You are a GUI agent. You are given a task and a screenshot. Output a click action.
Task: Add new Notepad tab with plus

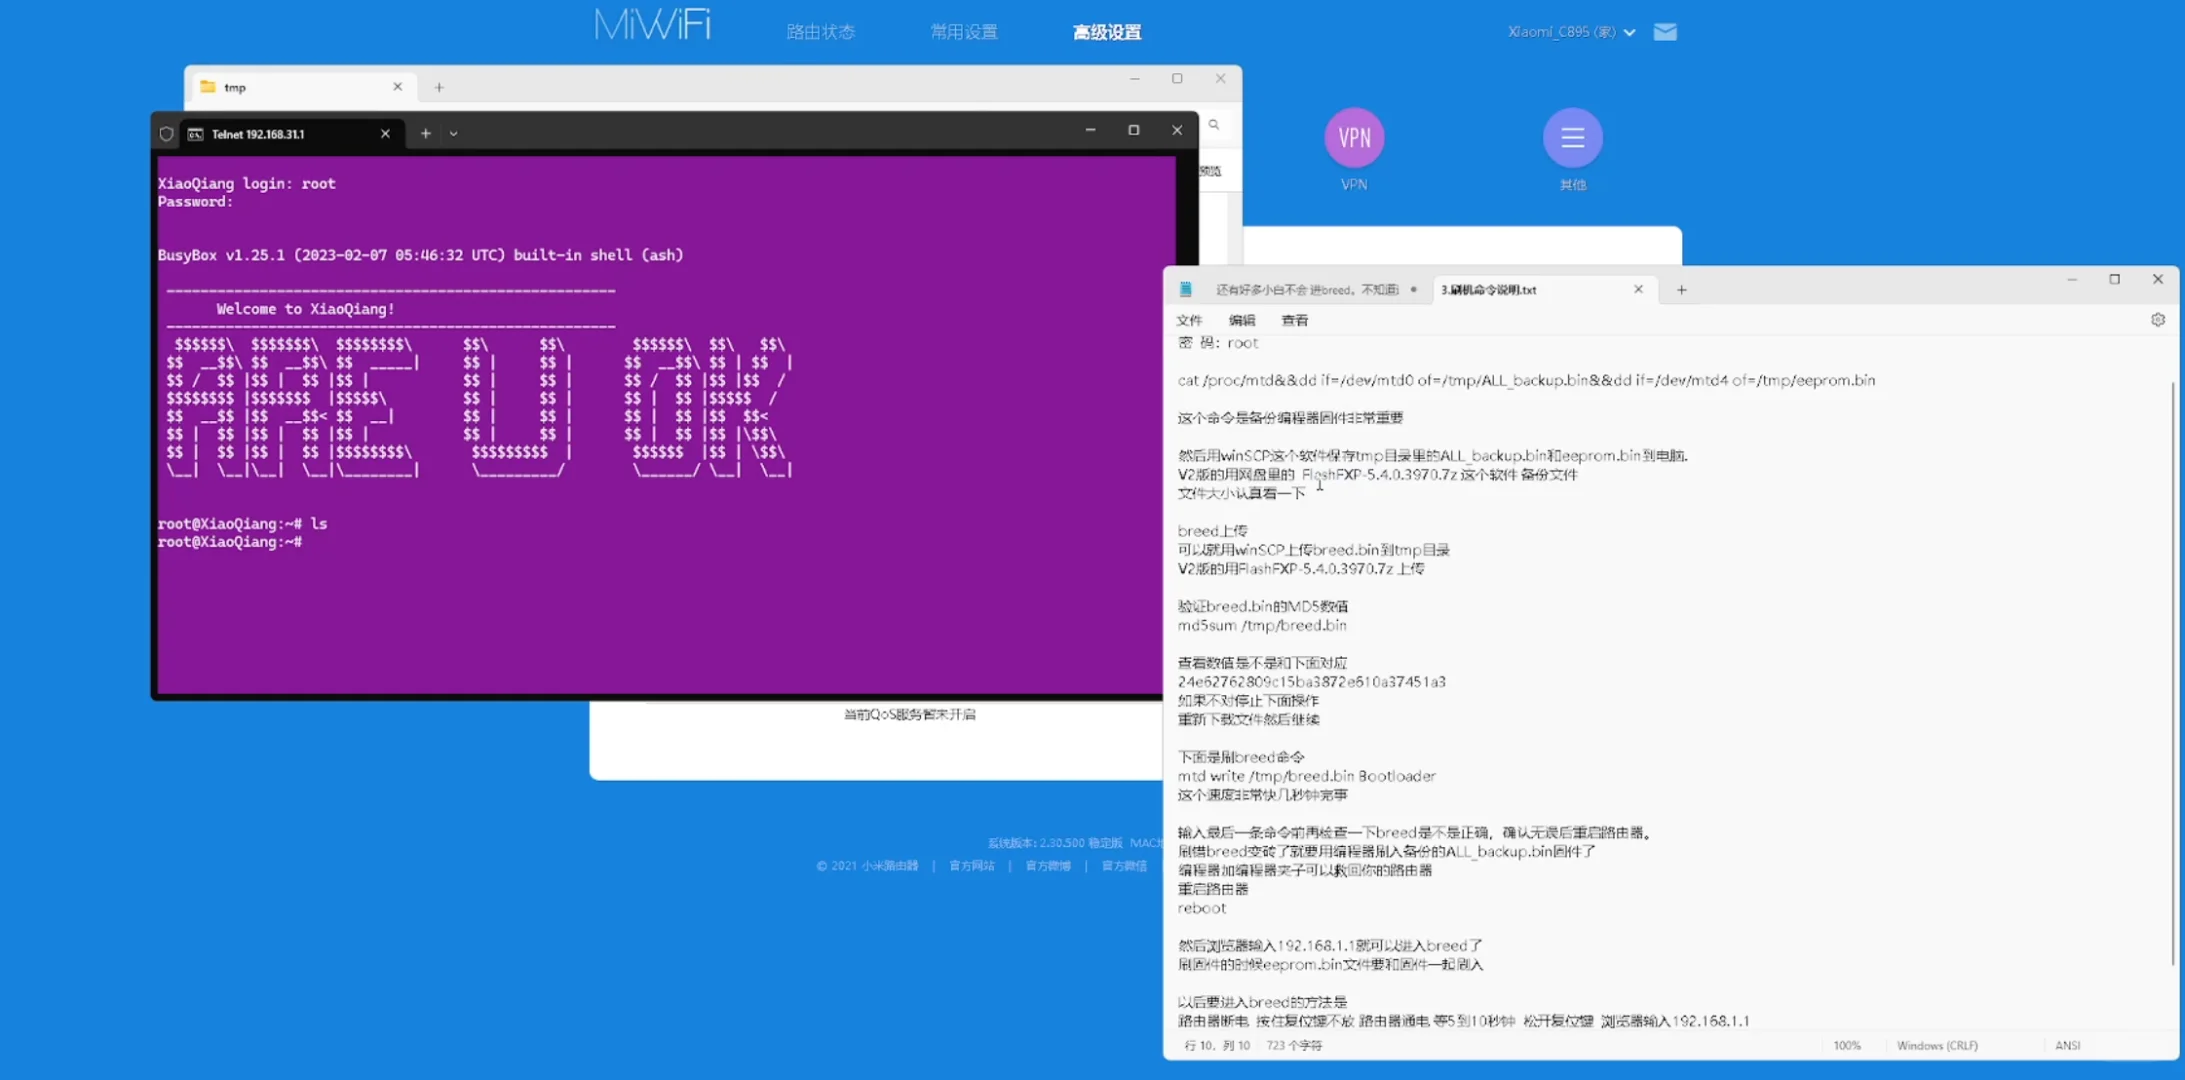(x=1681, y=290)
